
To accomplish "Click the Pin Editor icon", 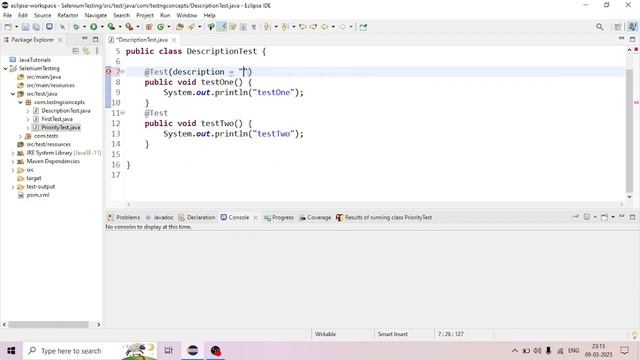I will (363, 27).
